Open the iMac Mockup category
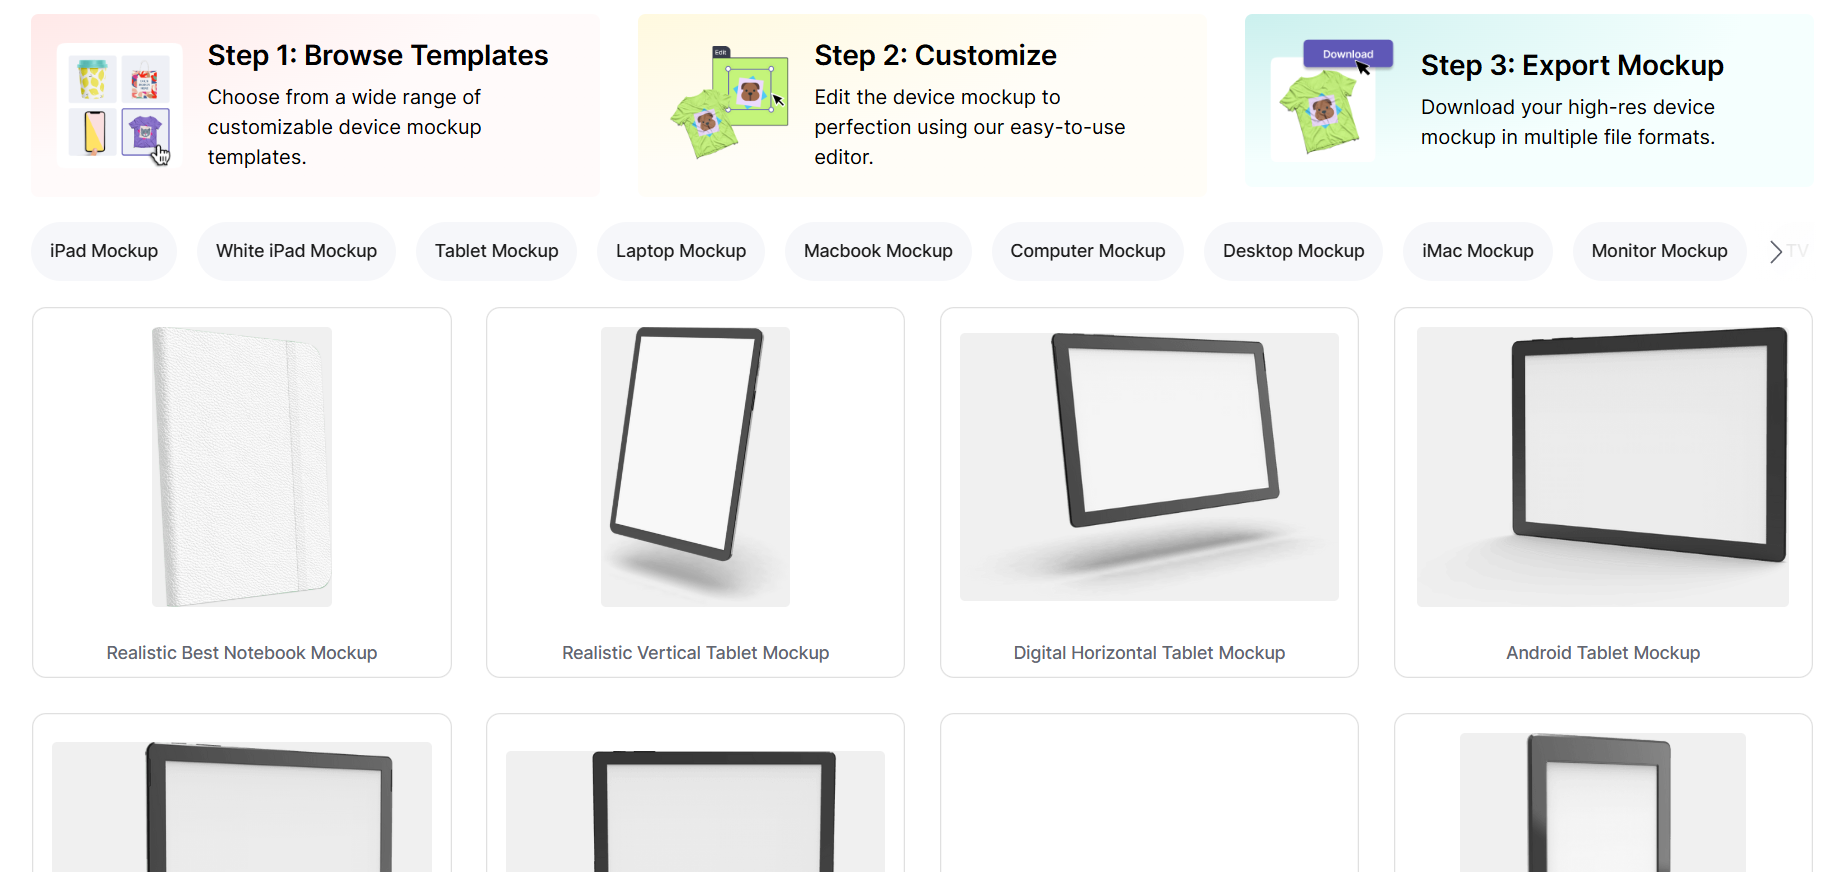 coord(1478,251)
